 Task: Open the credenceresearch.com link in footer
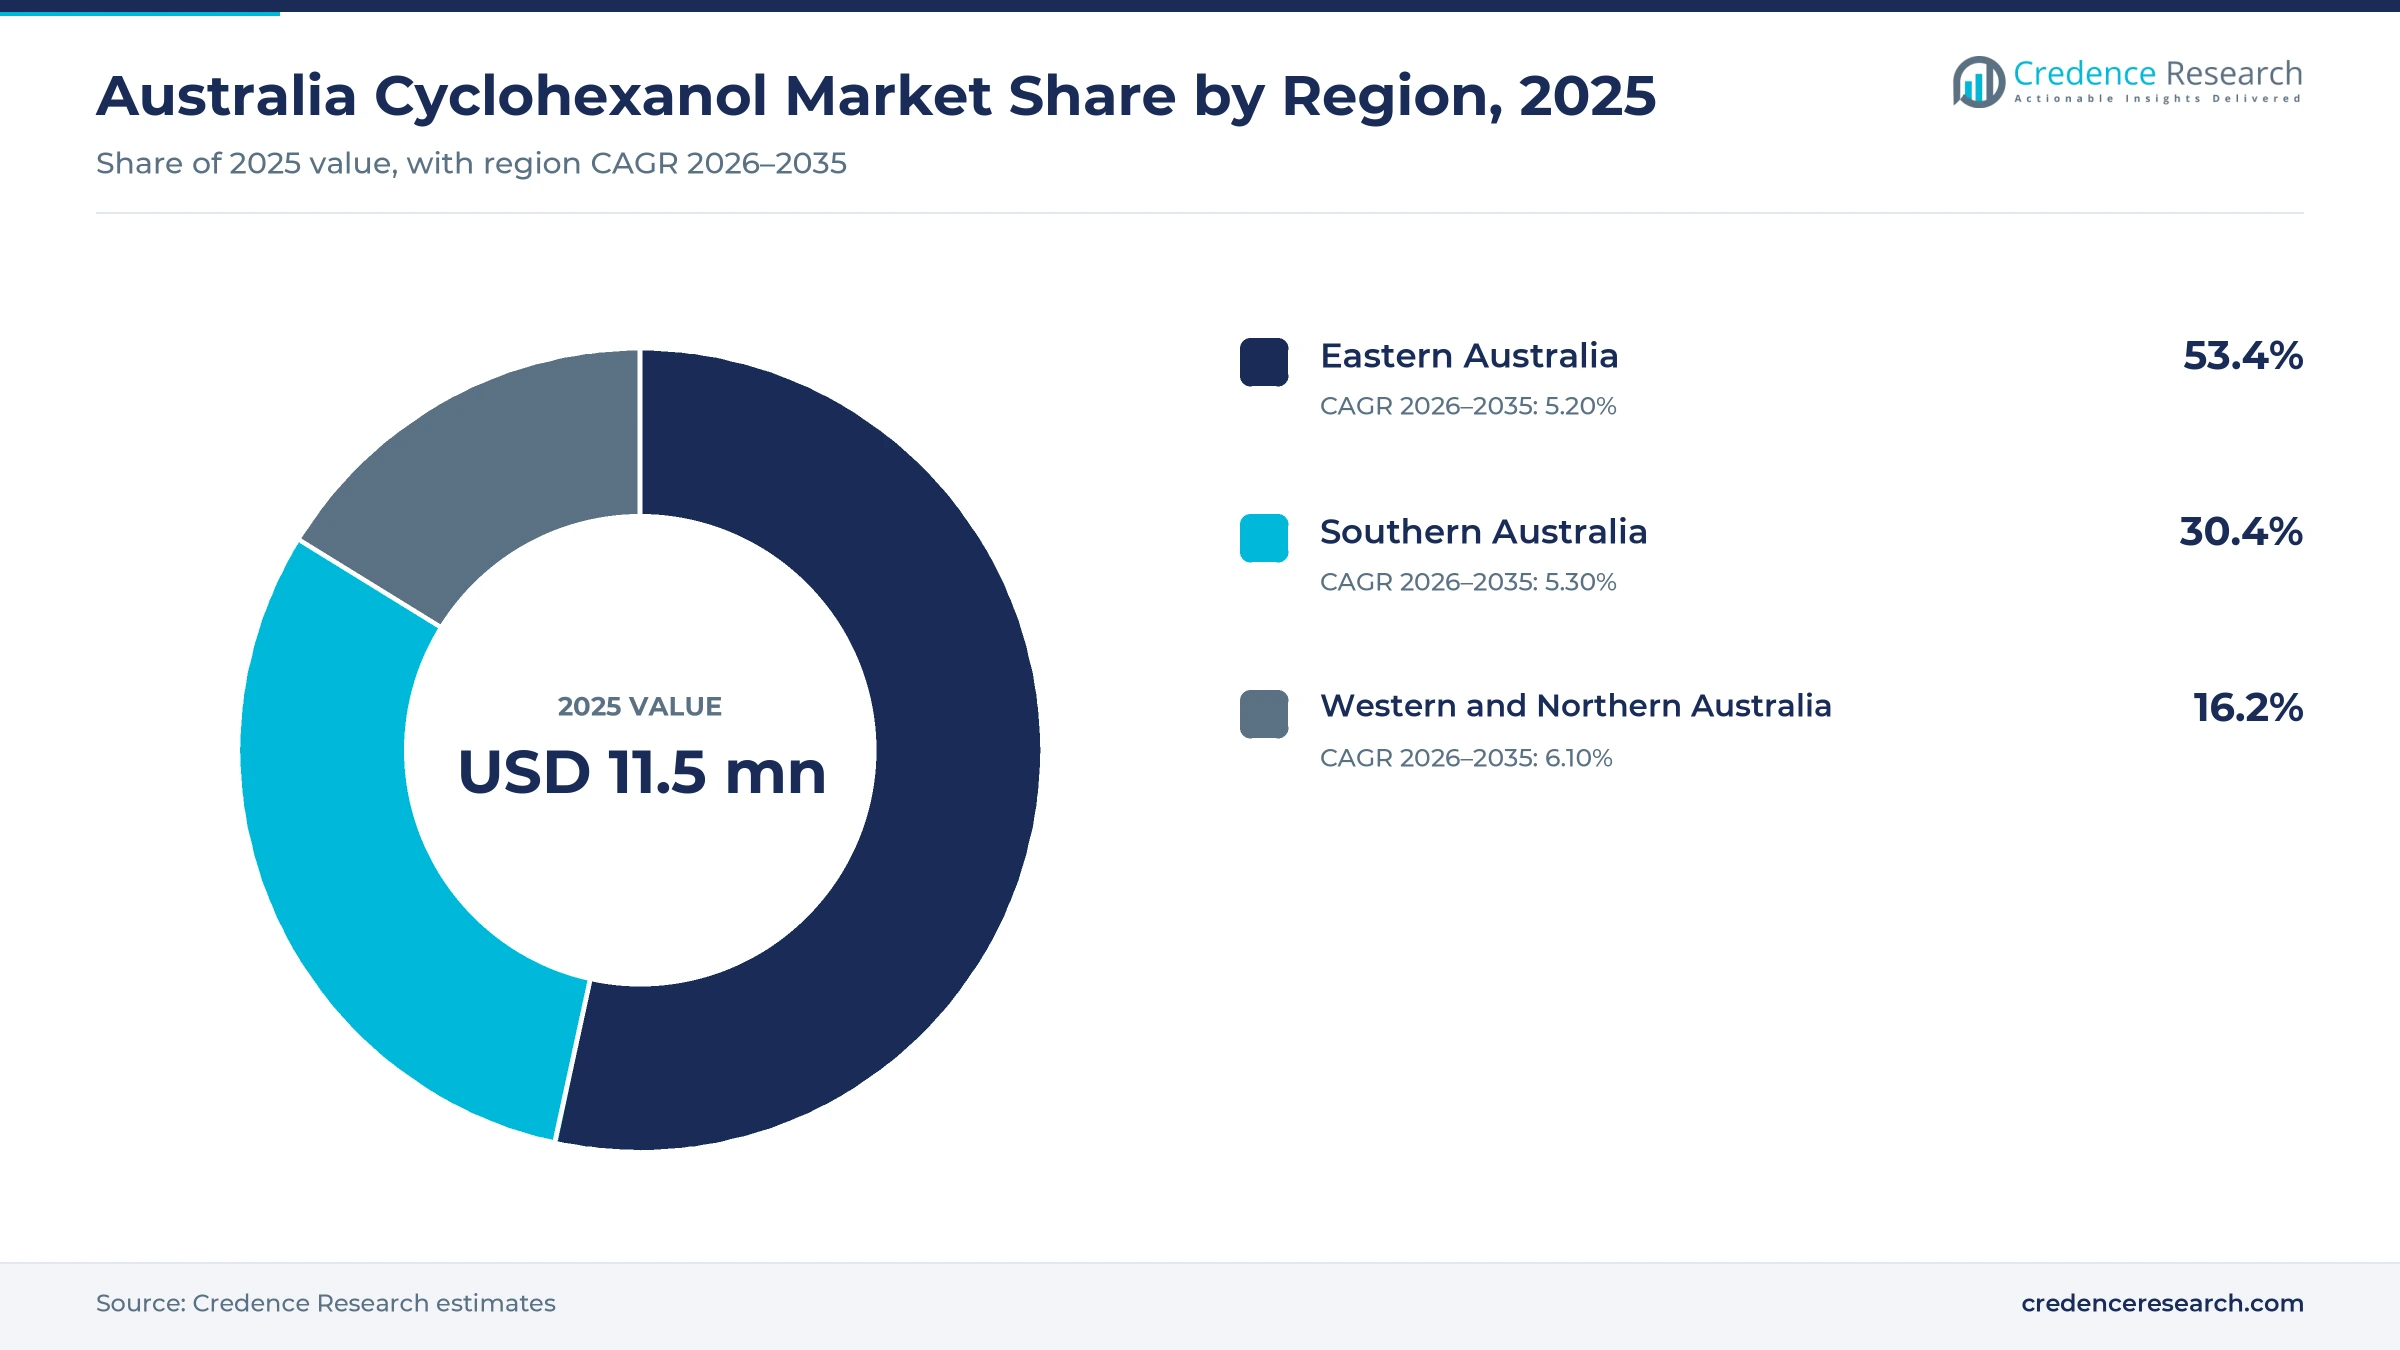(2162, 1303)
